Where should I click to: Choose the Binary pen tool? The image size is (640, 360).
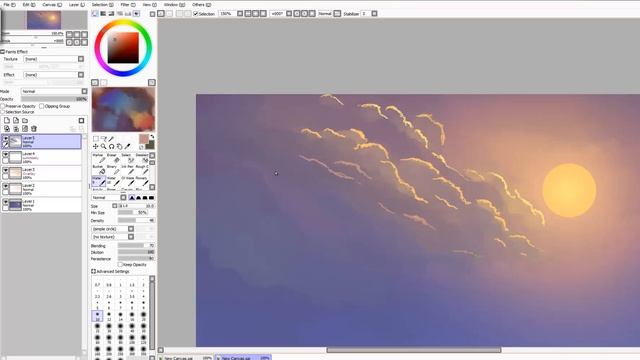[x=113, y=170]
